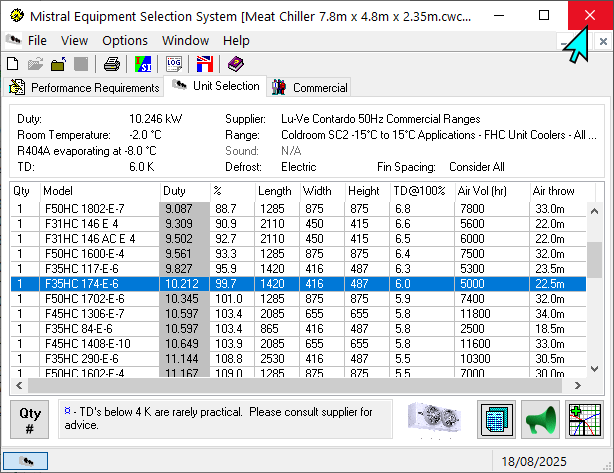Click the document icon left of File menu

(13, 40)
